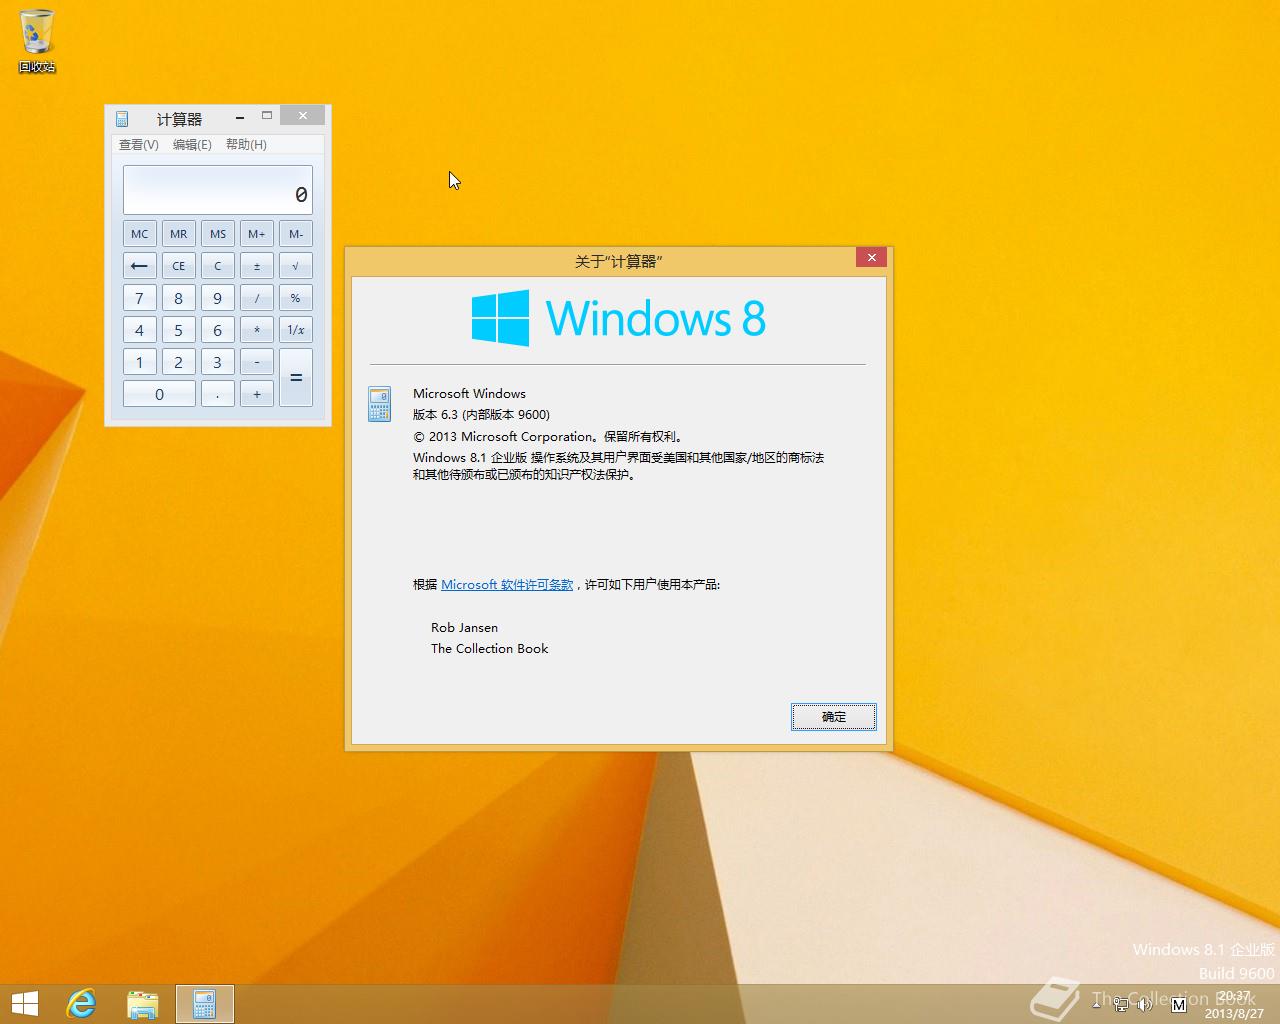
Task: Click digit 9 on the Calculator
Action: (217, 298)
